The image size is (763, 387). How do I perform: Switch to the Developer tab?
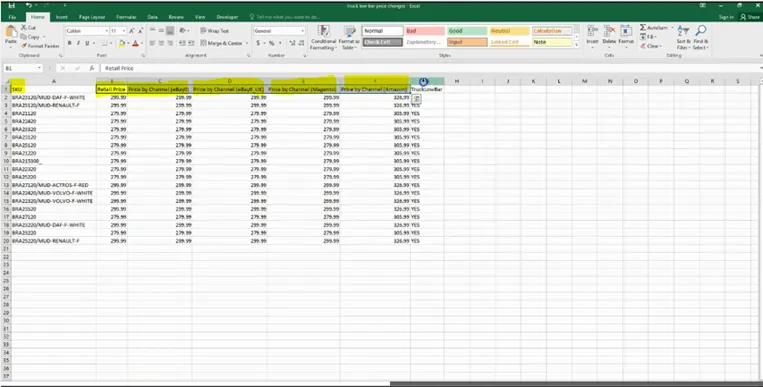tap(227, 17)
